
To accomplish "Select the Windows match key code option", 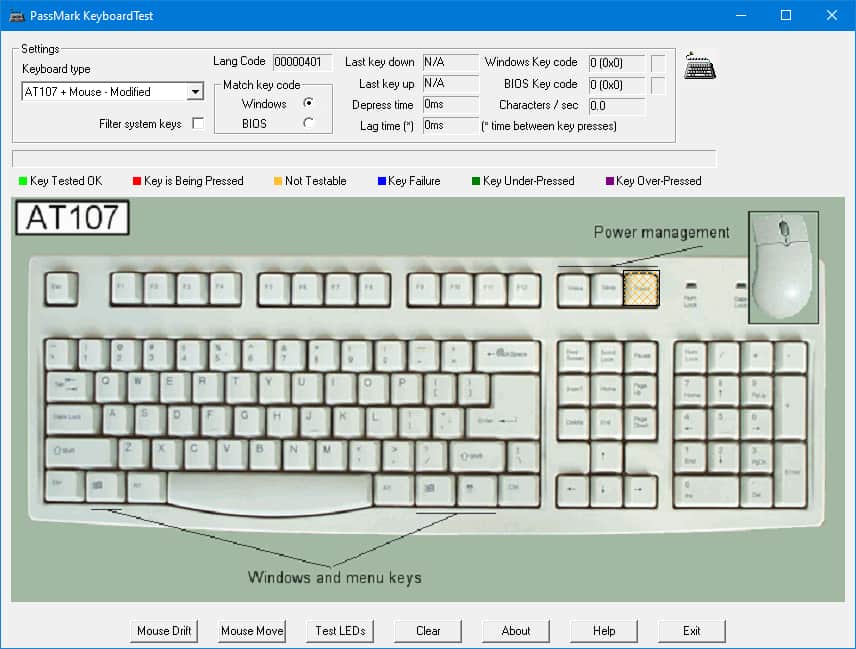I will point(308,103).
